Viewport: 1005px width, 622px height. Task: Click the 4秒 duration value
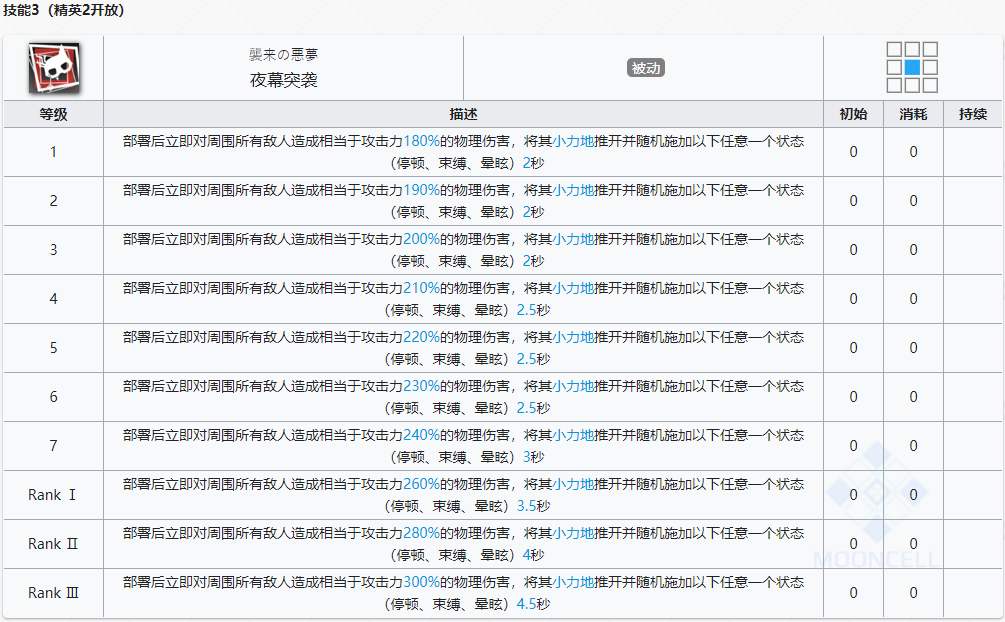tap(533, 555)
